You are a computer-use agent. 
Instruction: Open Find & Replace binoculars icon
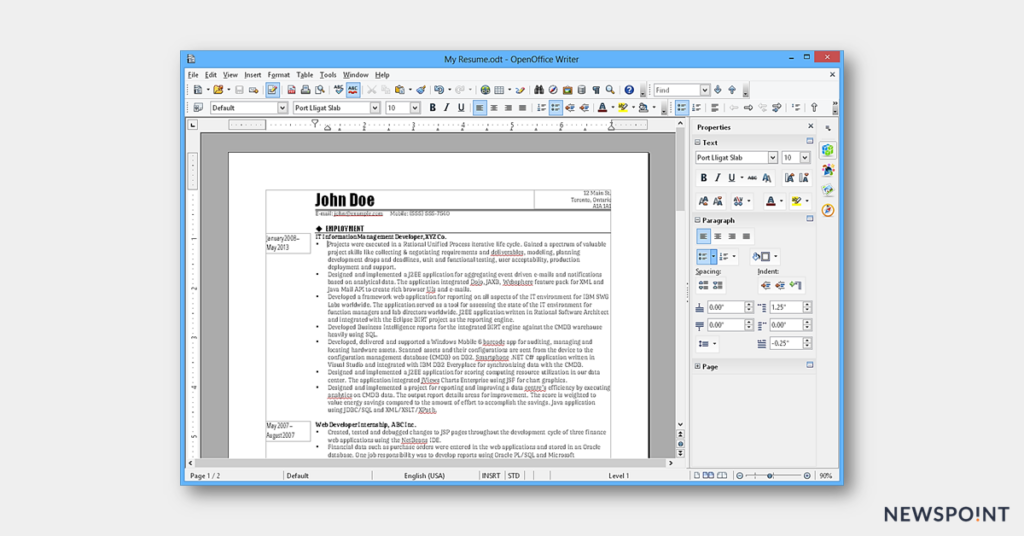coord(539,90)
